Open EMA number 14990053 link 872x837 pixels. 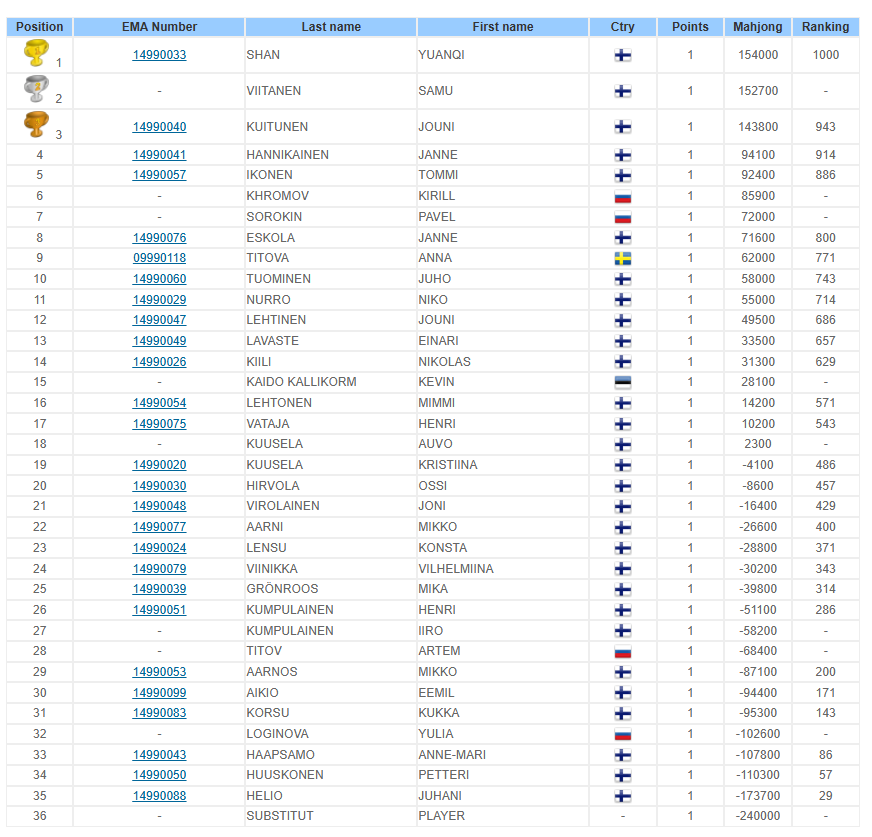[x=159, y=672]
